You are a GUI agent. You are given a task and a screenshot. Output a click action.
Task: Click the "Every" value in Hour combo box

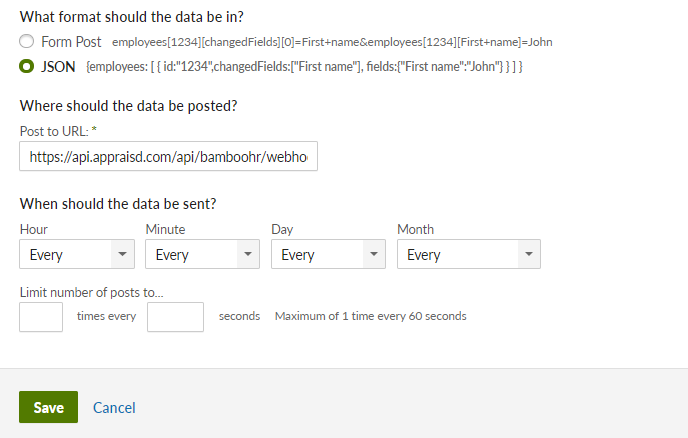[46, 255]
